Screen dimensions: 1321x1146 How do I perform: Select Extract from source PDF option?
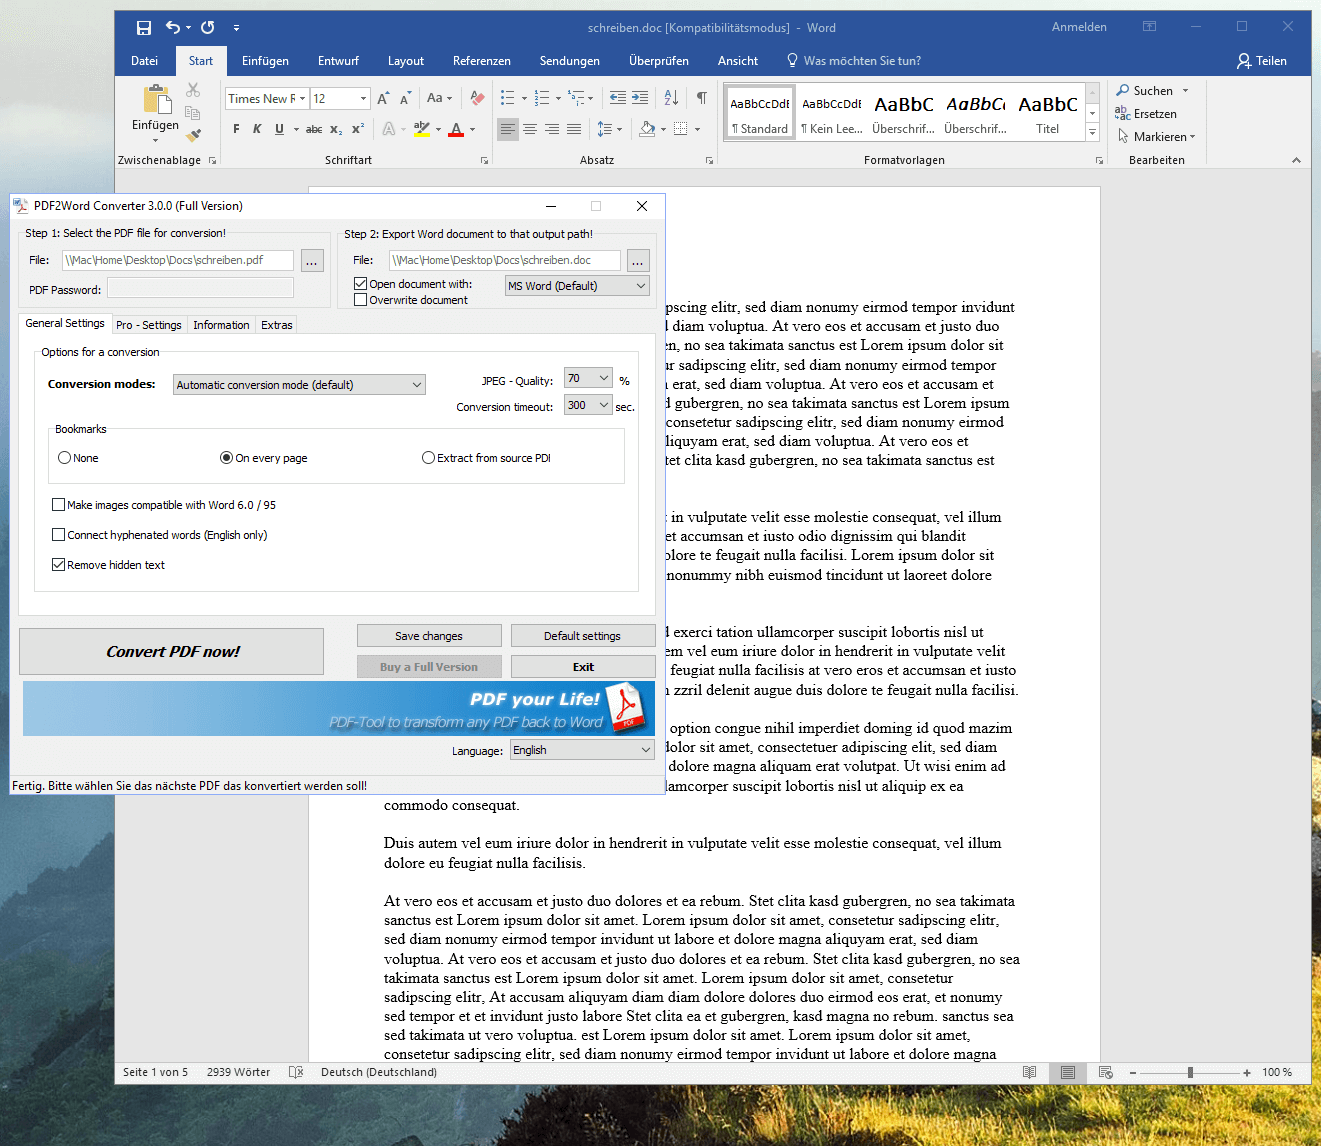coord(428,458)
